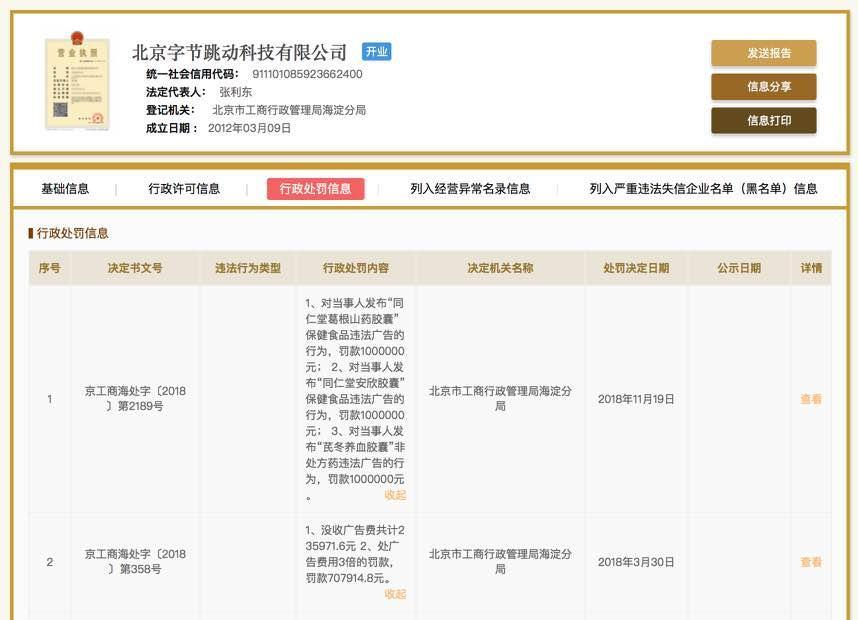The width and height of the screenshot is (858, 620).
Task: Click the 开业 status badge
Action: coord(376,52)
